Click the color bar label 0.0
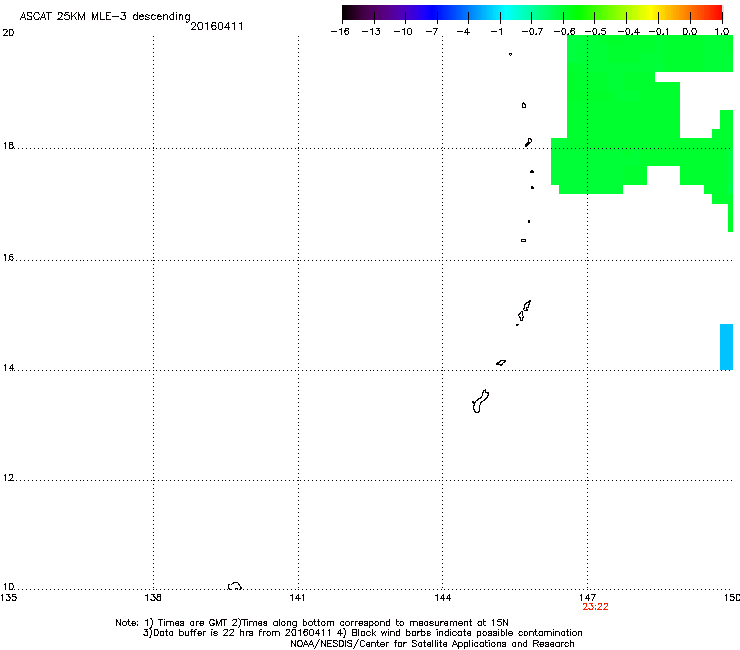 pos(690,32)
